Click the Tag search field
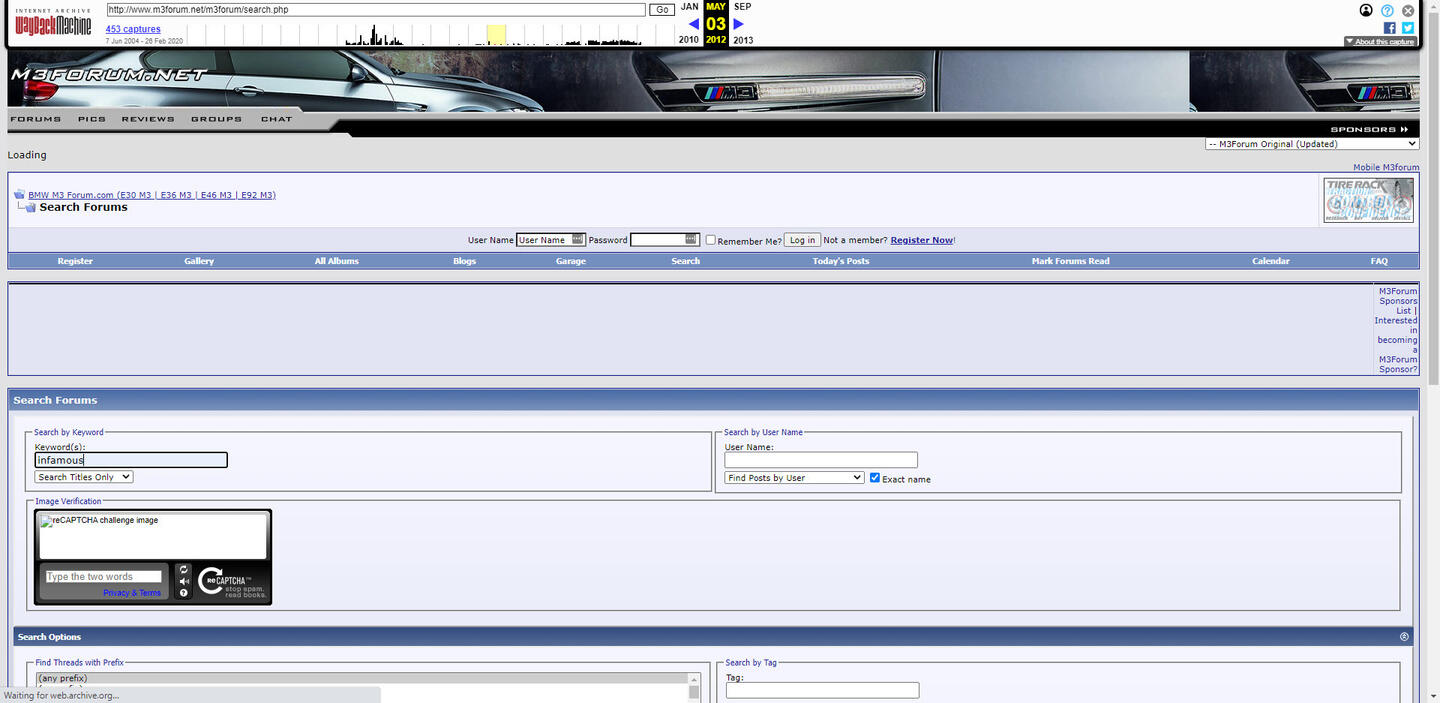Viewport: 1440px width, 703px height. 822,690
